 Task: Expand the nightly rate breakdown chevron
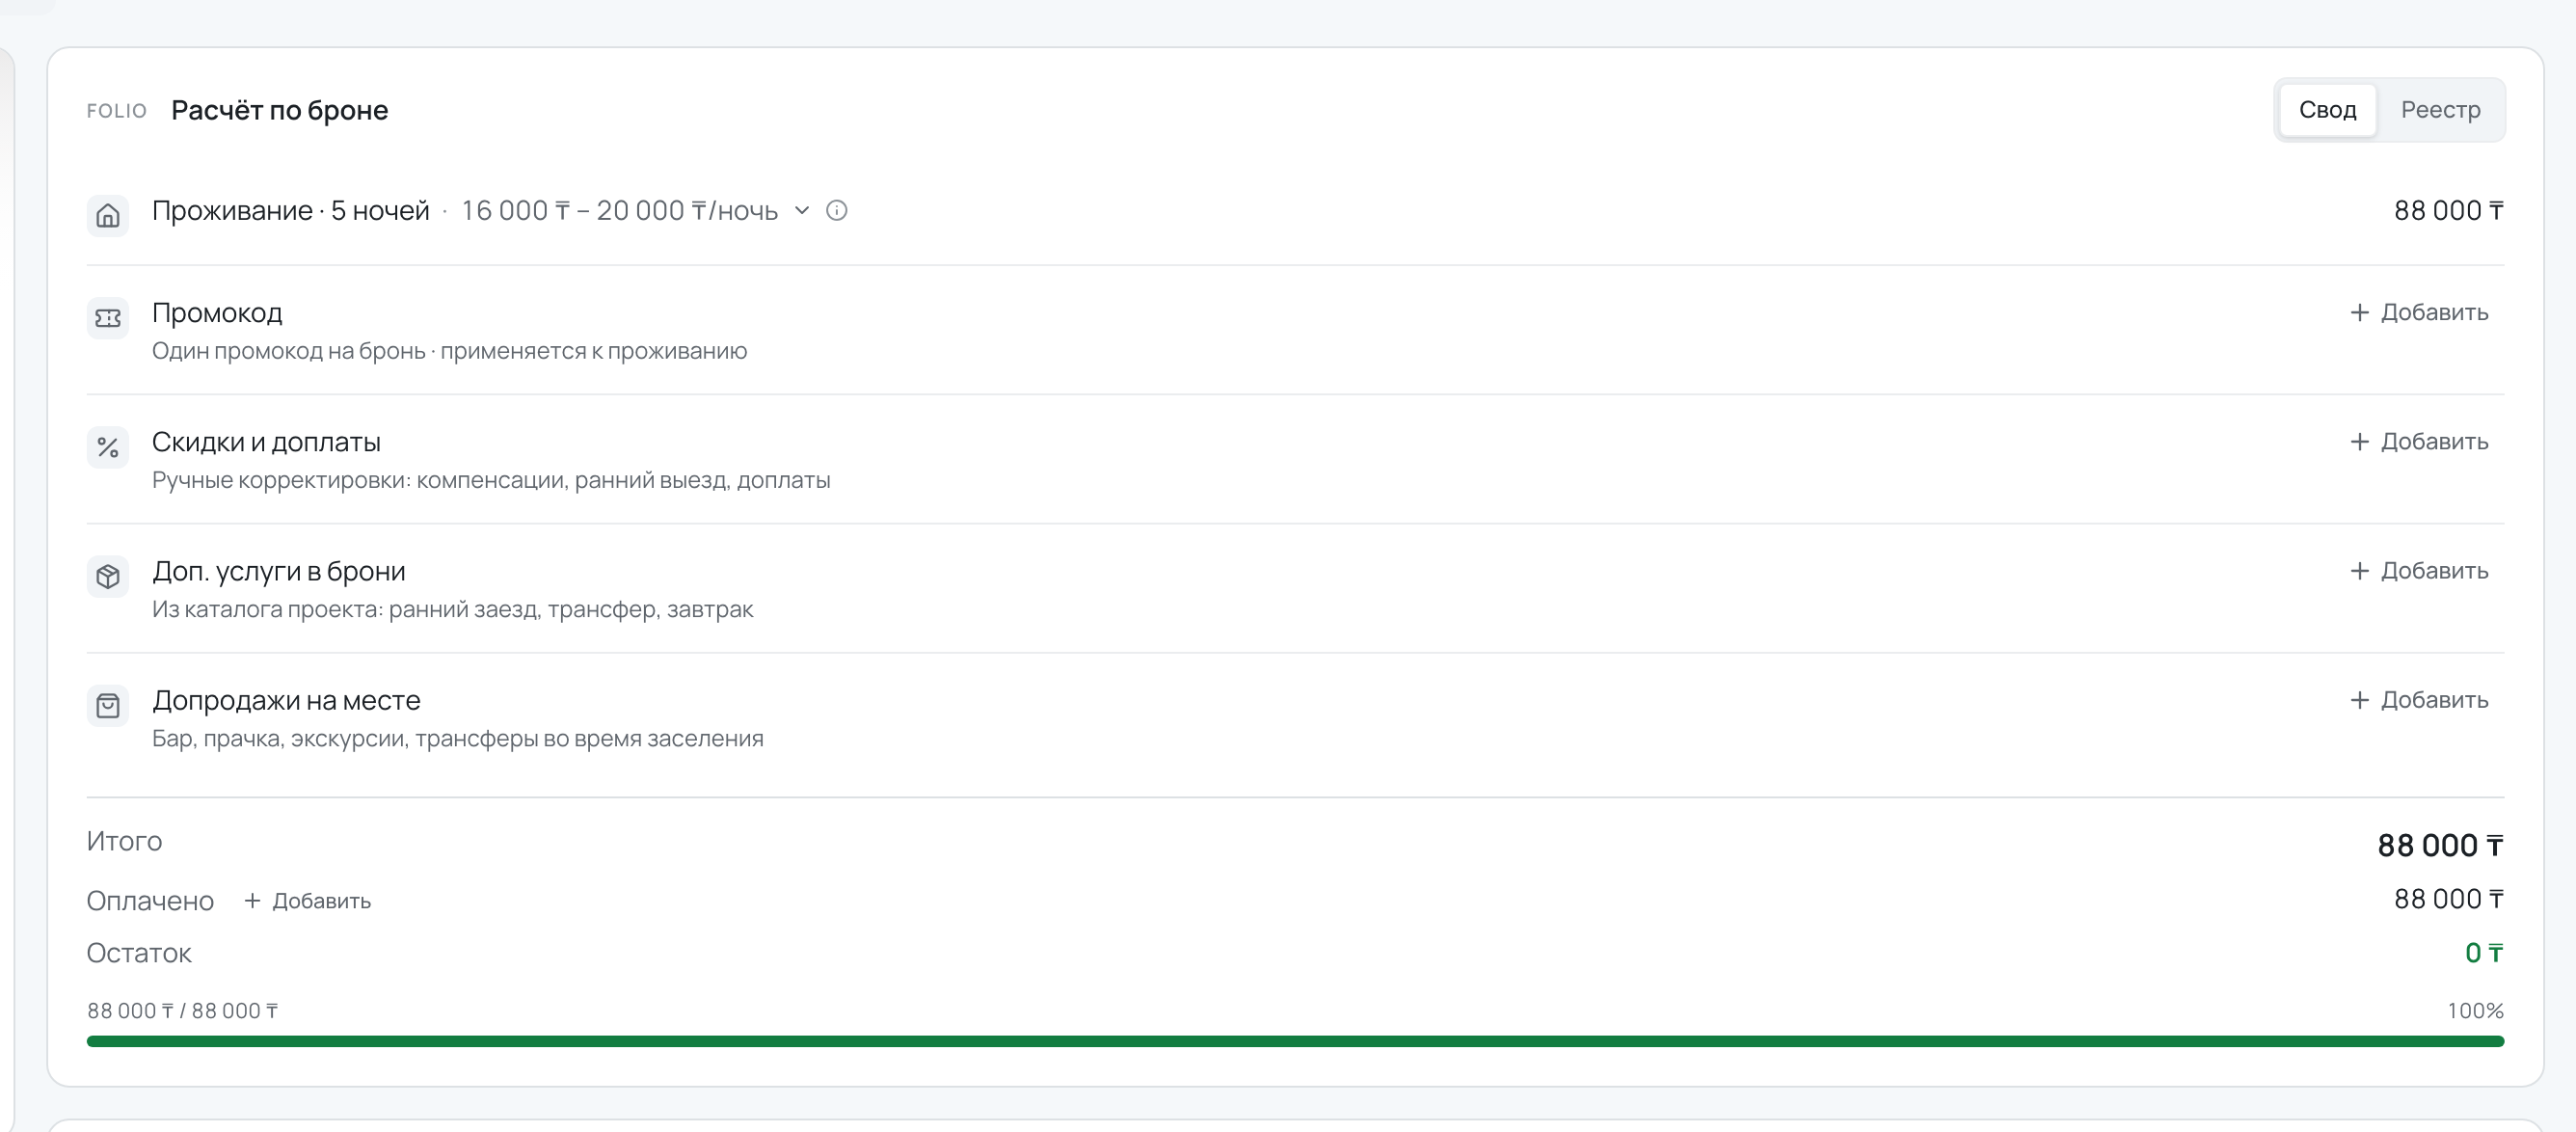click(x=802, y=210)
